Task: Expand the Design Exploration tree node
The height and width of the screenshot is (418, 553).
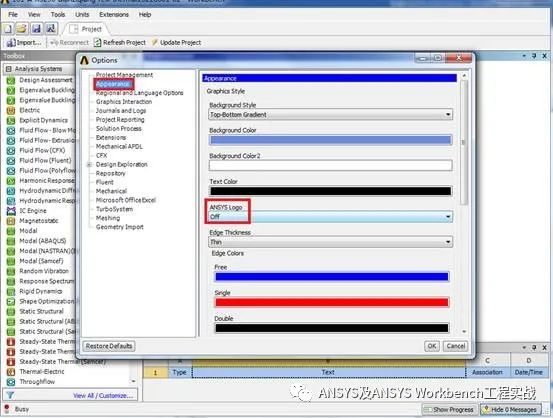Action: point(90,164)
